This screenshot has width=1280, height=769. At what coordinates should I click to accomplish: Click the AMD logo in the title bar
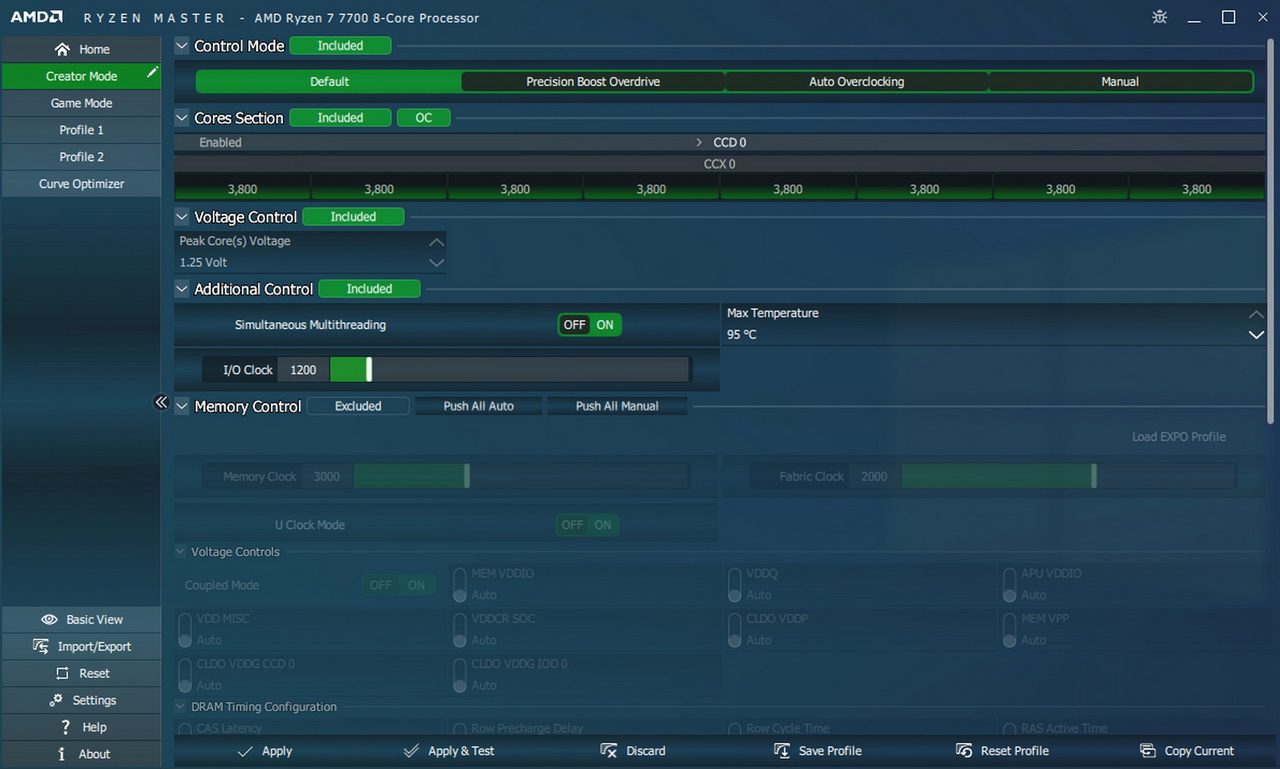(x=37, y=17)
